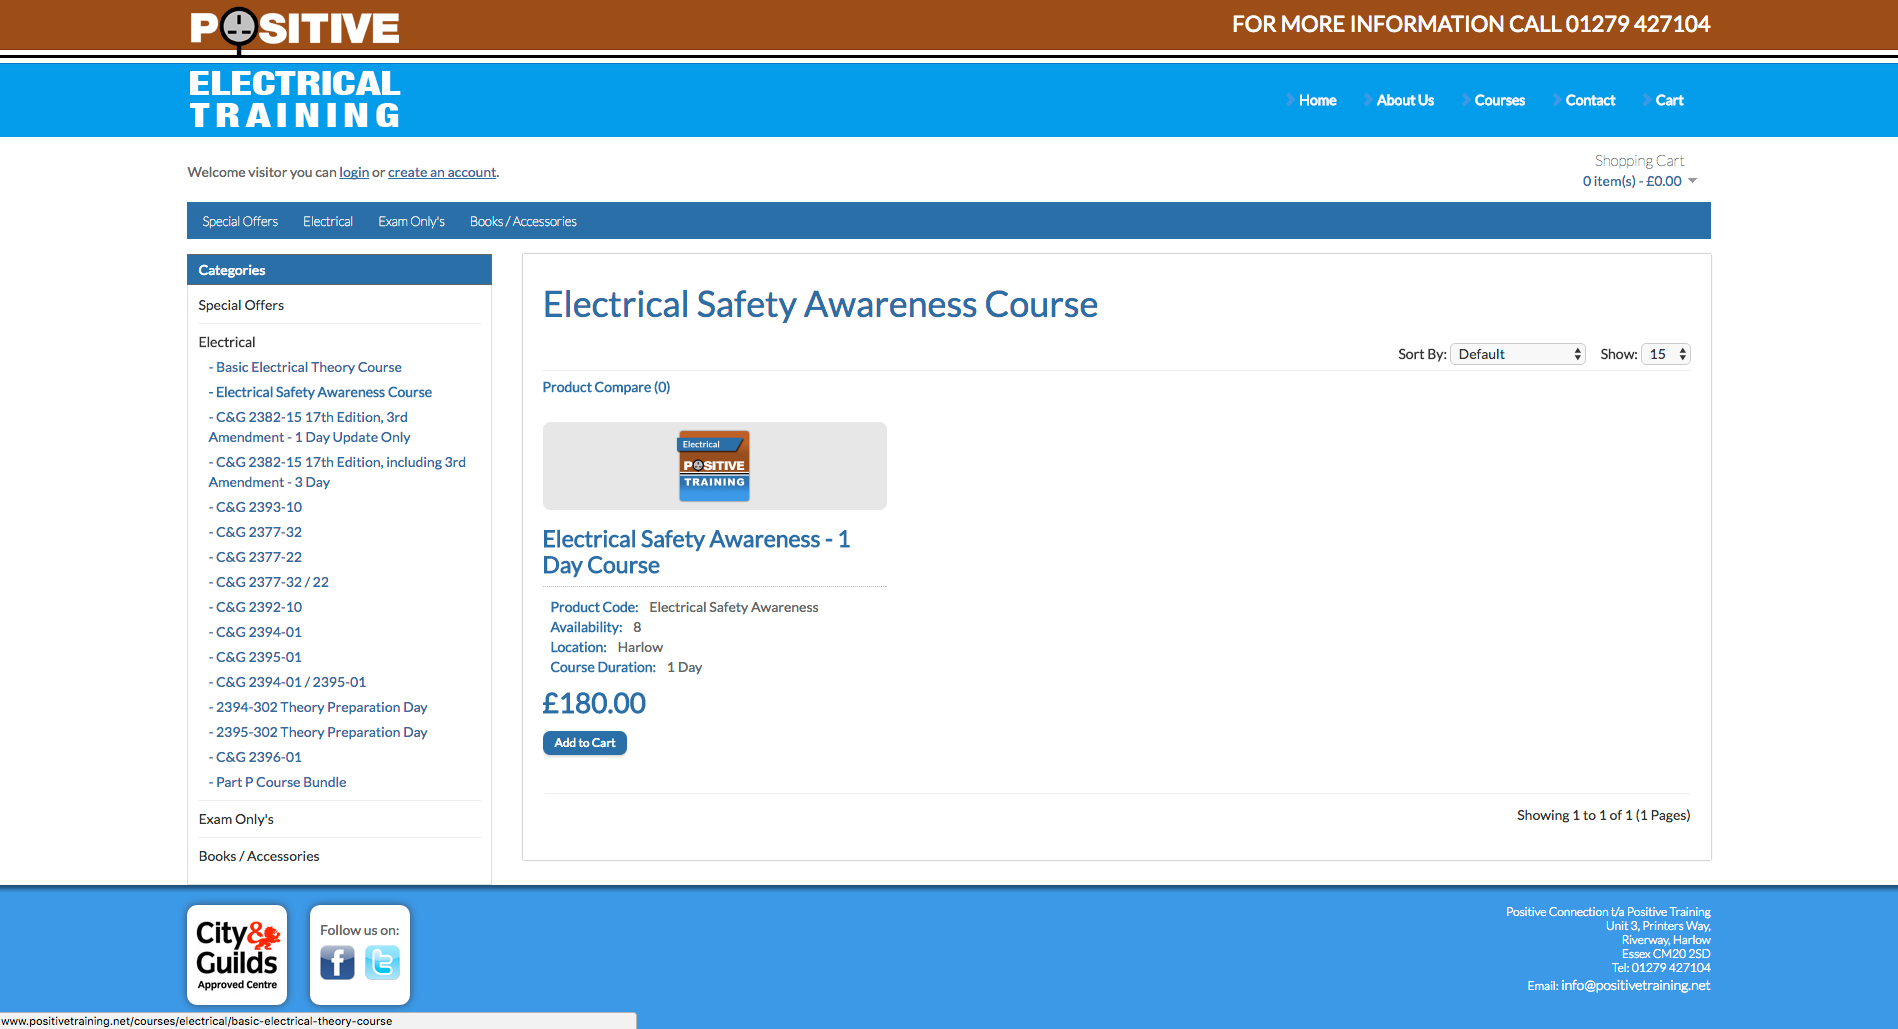Select Basic Electrical Theory Course in sidebar
Viewport: 1898px width, 1029px height.
(x=308, y=367)
